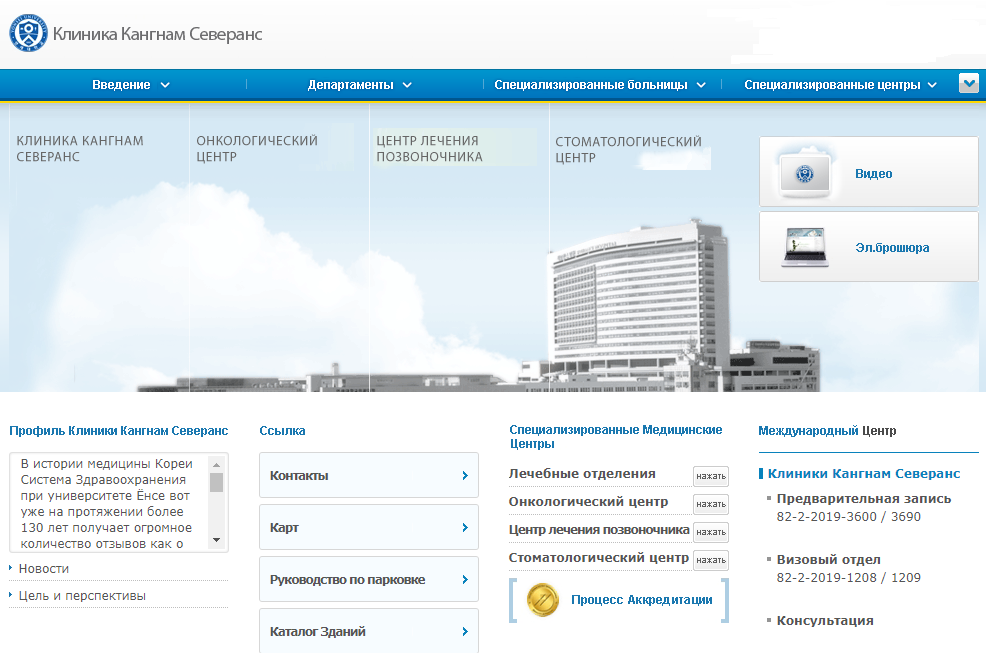
Task: Select the ОНКОЛОГИЧЕСКИЙ ЦЕНТР banner tab
Action: tap(257, 148)
